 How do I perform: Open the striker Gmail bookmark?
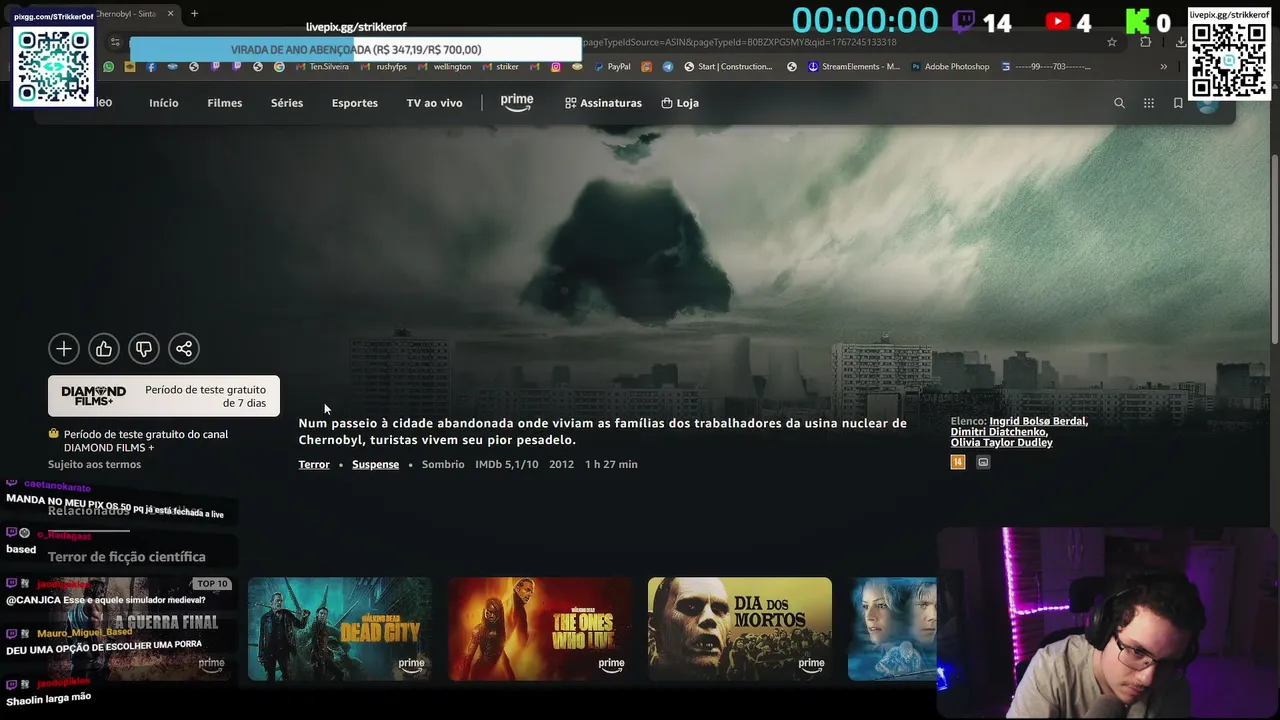pyautogui.click(x=500, y=67)
